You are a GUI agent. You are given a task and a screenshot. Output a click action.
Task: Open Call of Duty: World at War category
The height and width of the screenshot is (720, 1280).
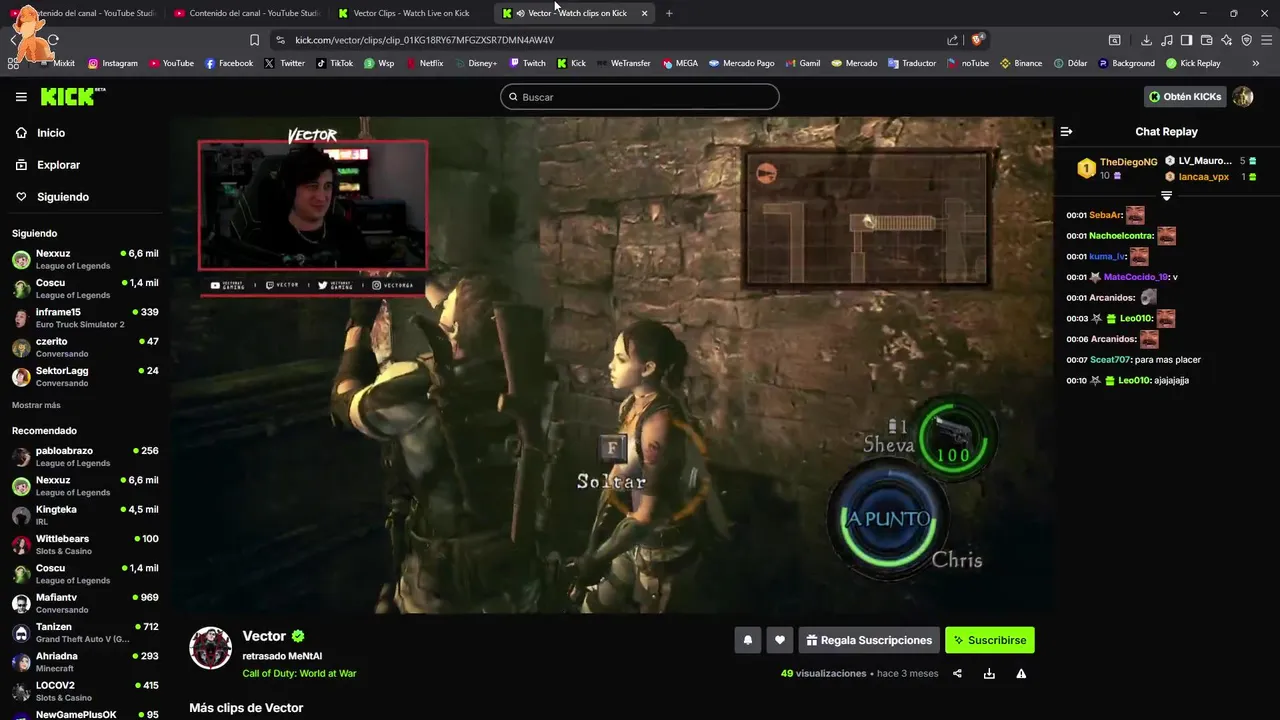(x=299, y=674)
